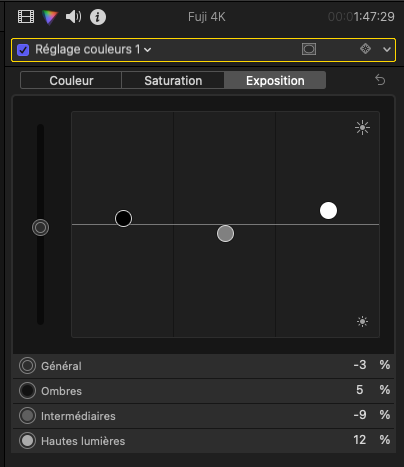Switch to the Saturation tab
This screenshot has width=404, height=467.
coord(173,80)
